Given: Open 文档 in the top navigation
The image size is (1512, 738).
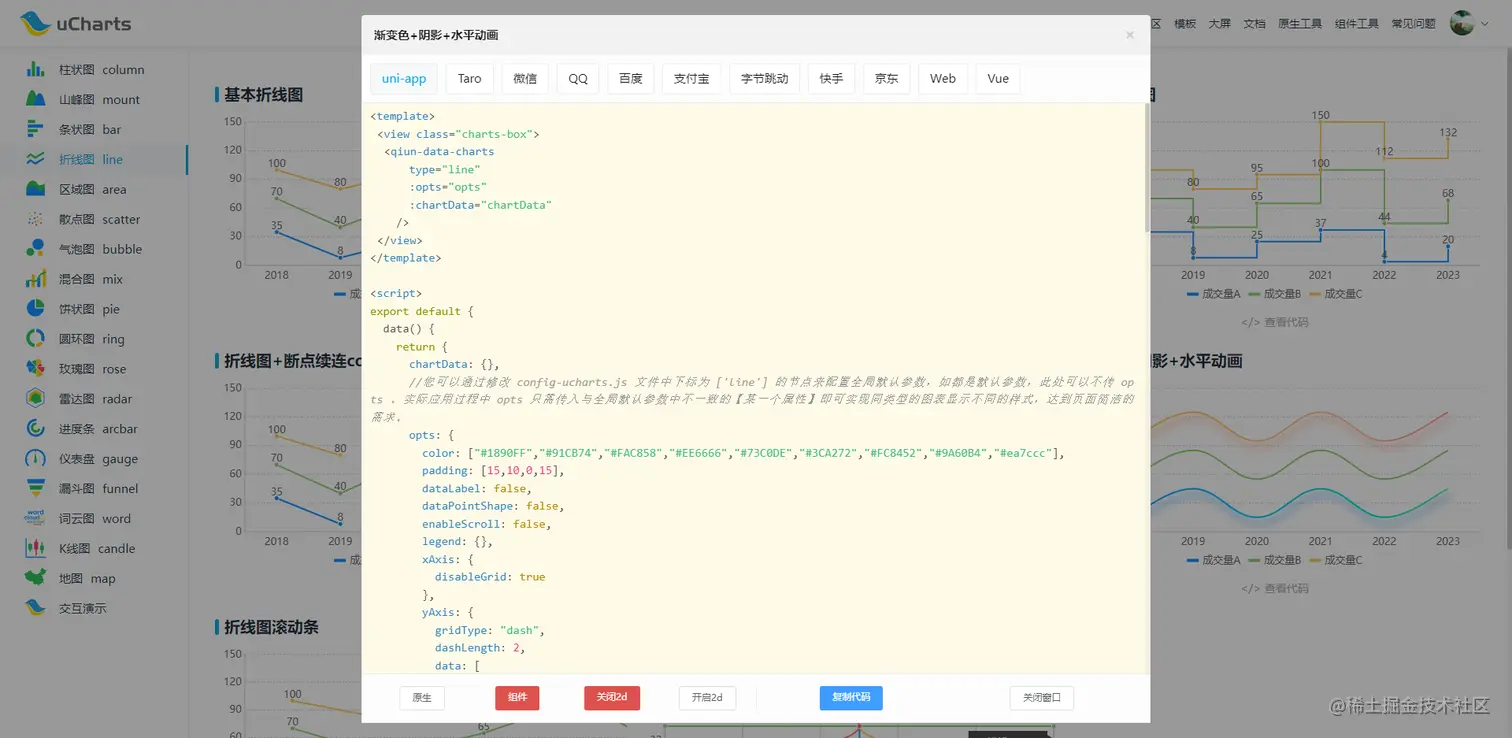Looking at the screenshot, I should pyautogui.click(x=1254, y=24).
